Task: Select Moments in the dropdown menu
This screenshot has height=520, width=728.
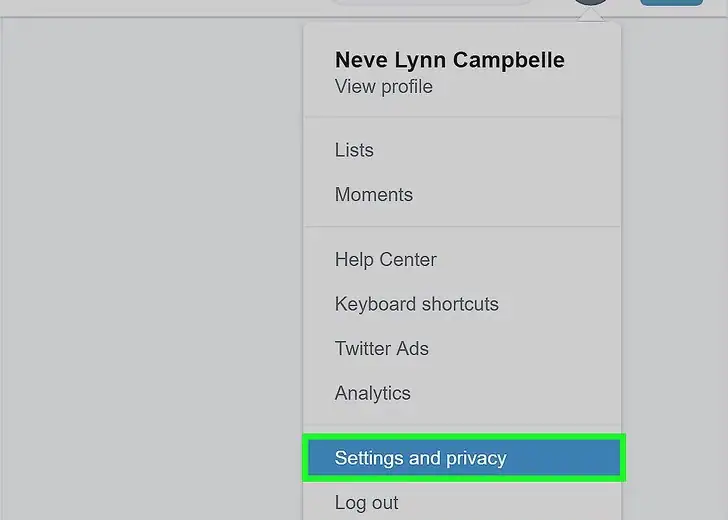Action: pos(374,195)
